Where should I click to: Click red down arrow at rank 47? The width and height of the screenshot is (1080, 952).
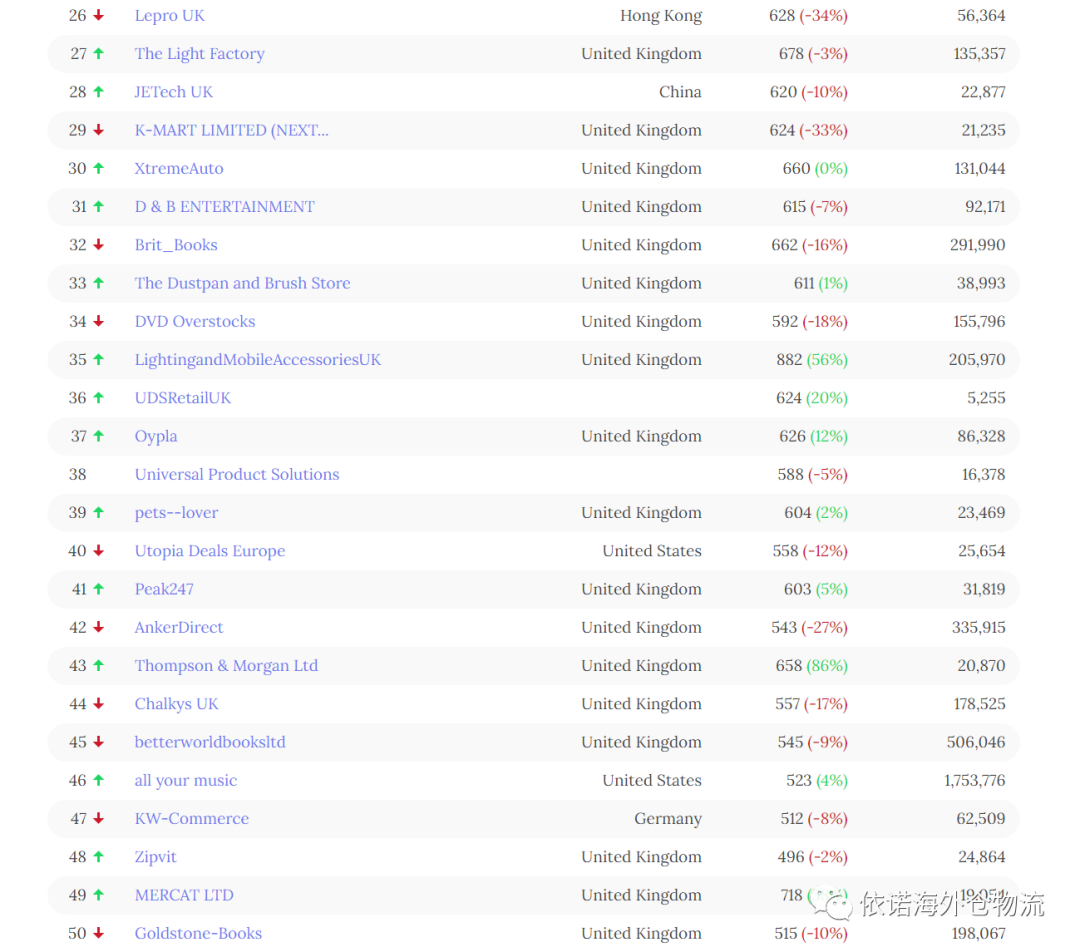pyautogui.click(x=98, y=818)
